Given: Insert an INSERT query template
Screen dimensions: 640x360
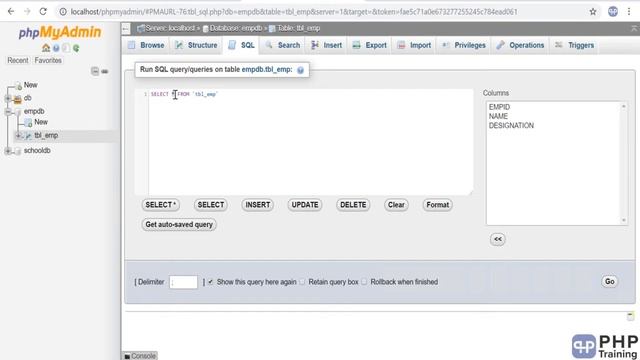Looking at the screenshot, I should tap(258, 205).
